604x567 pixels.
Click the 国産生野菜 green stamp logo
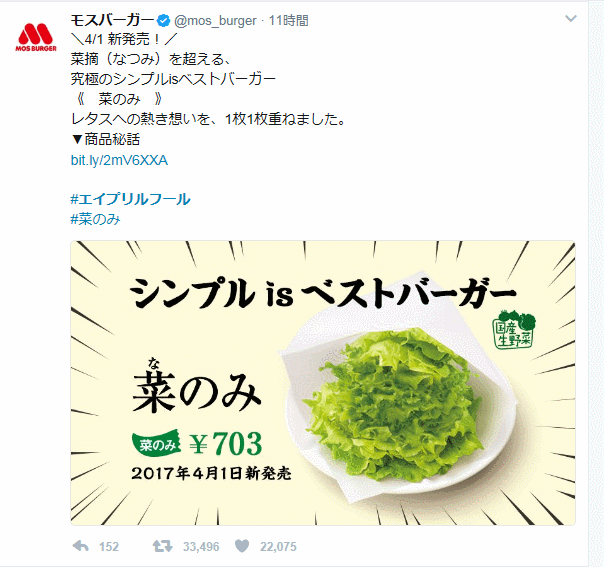(x=515, y=330)
